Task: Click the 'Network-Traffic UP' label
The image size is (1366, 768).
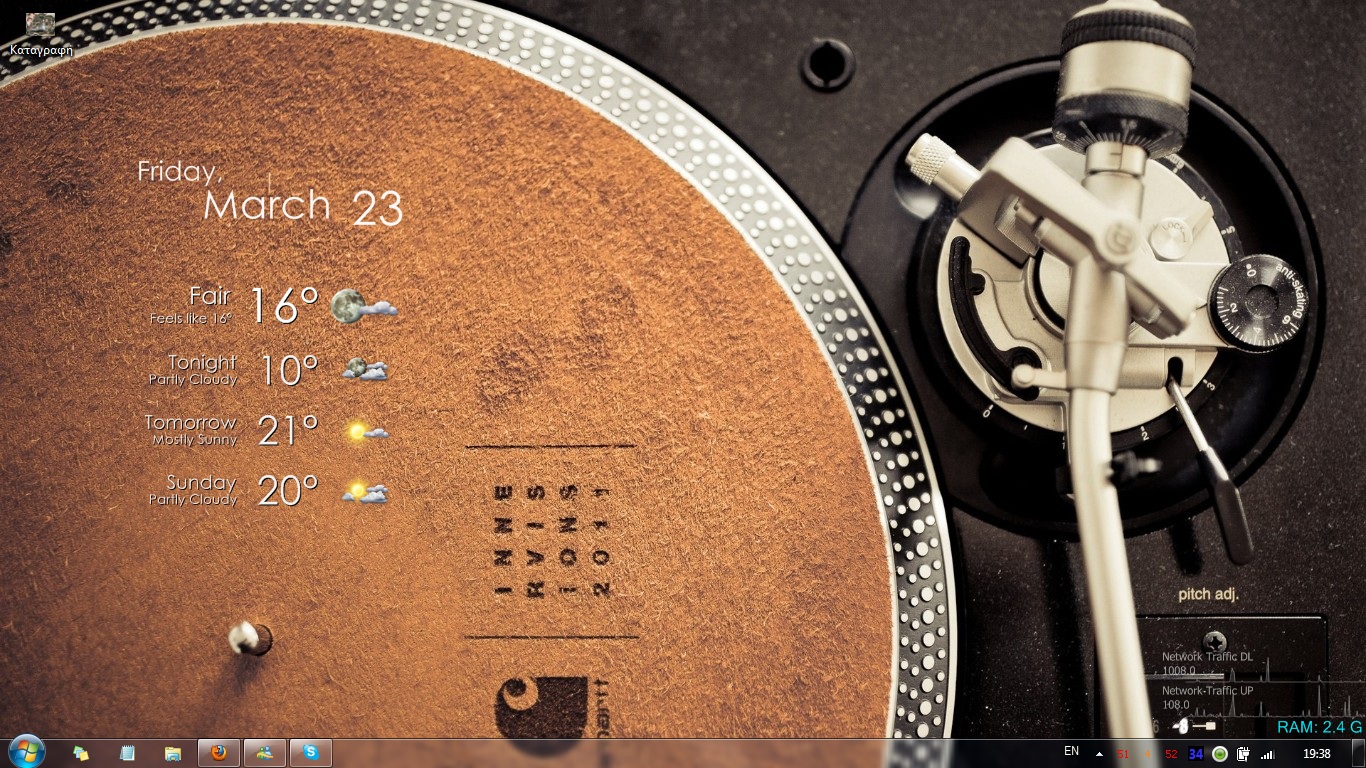Action: (x=1207, y=691)
